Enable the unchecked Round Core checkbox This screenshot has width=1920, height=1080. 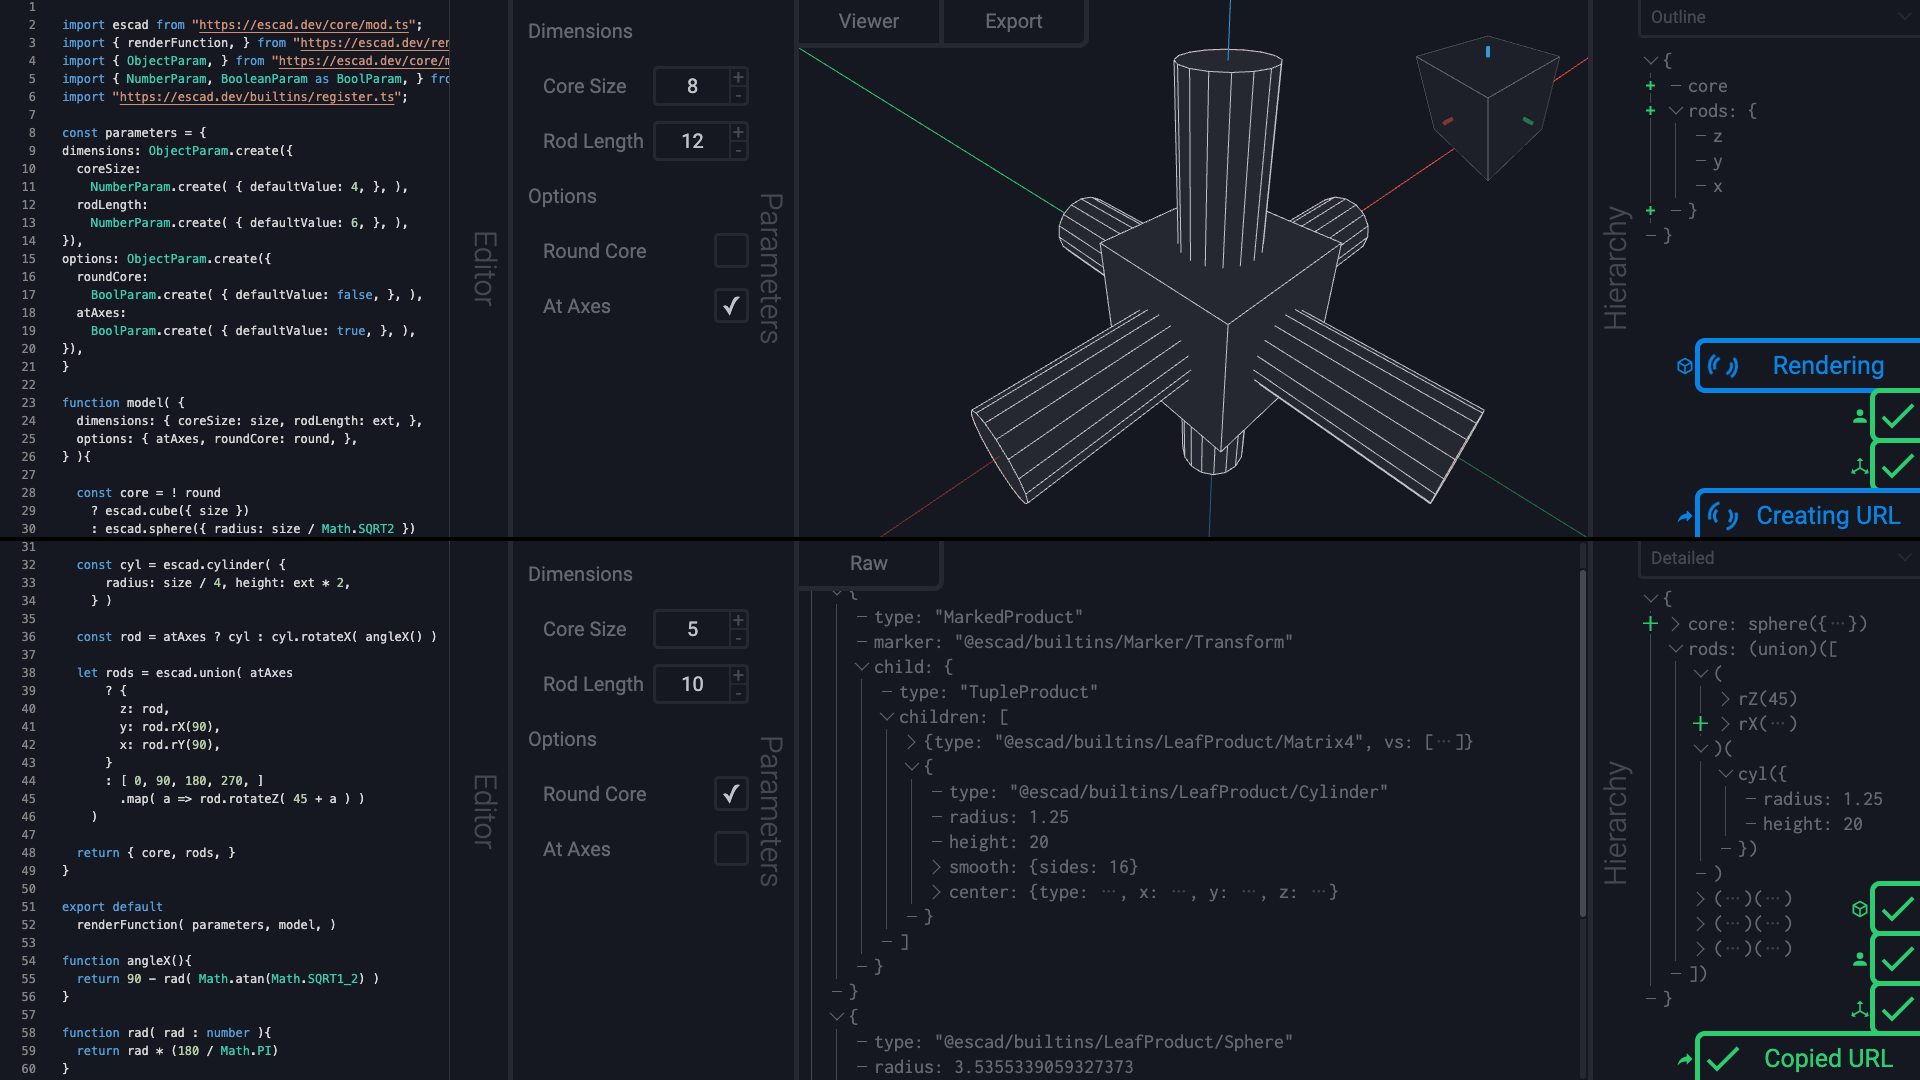pos(731,251)
